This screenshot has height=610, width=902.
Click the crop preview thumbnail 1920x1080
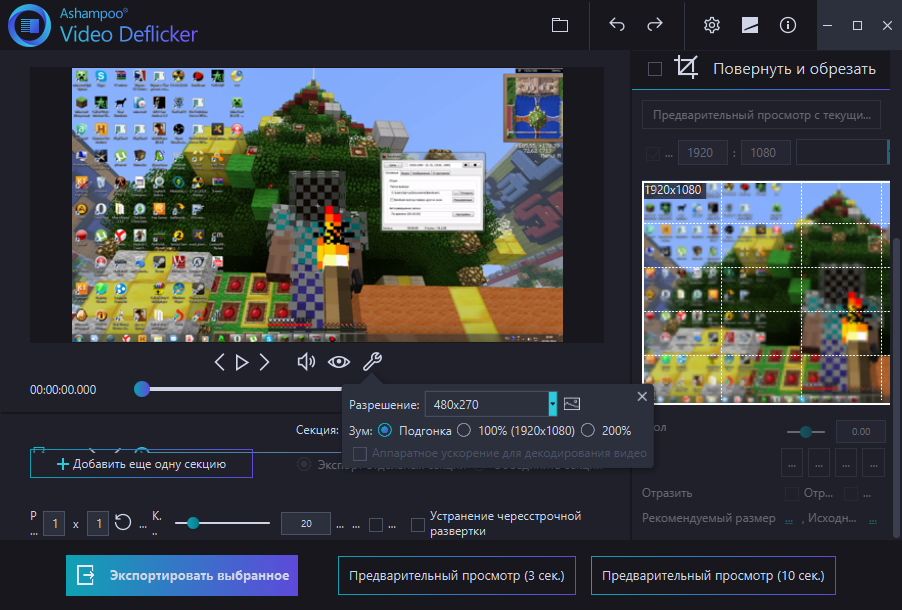[766, 292]
